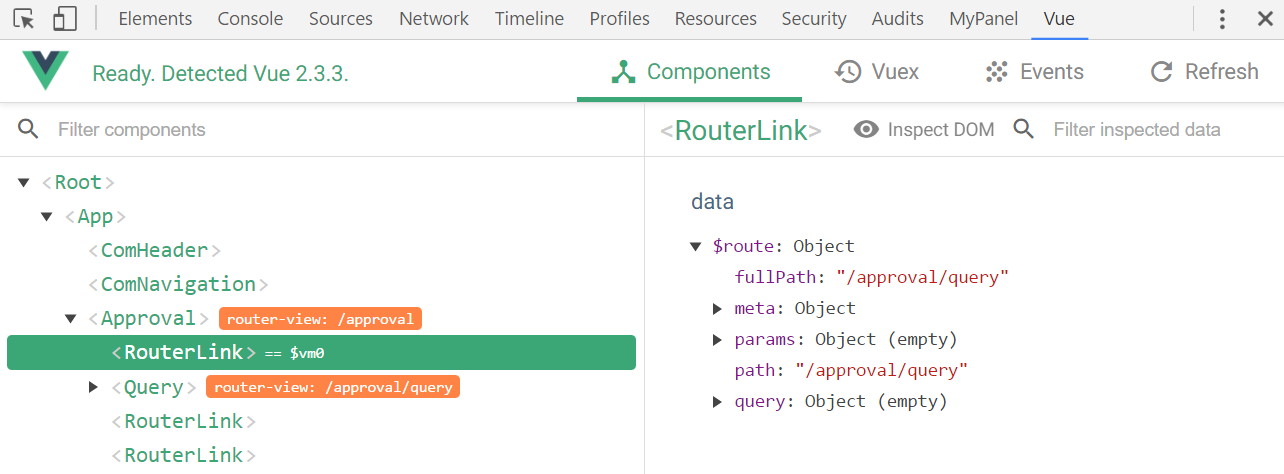This screenshot has height=474, width=1284.
Task: Collapse the App component node
Action: [47, 217]
